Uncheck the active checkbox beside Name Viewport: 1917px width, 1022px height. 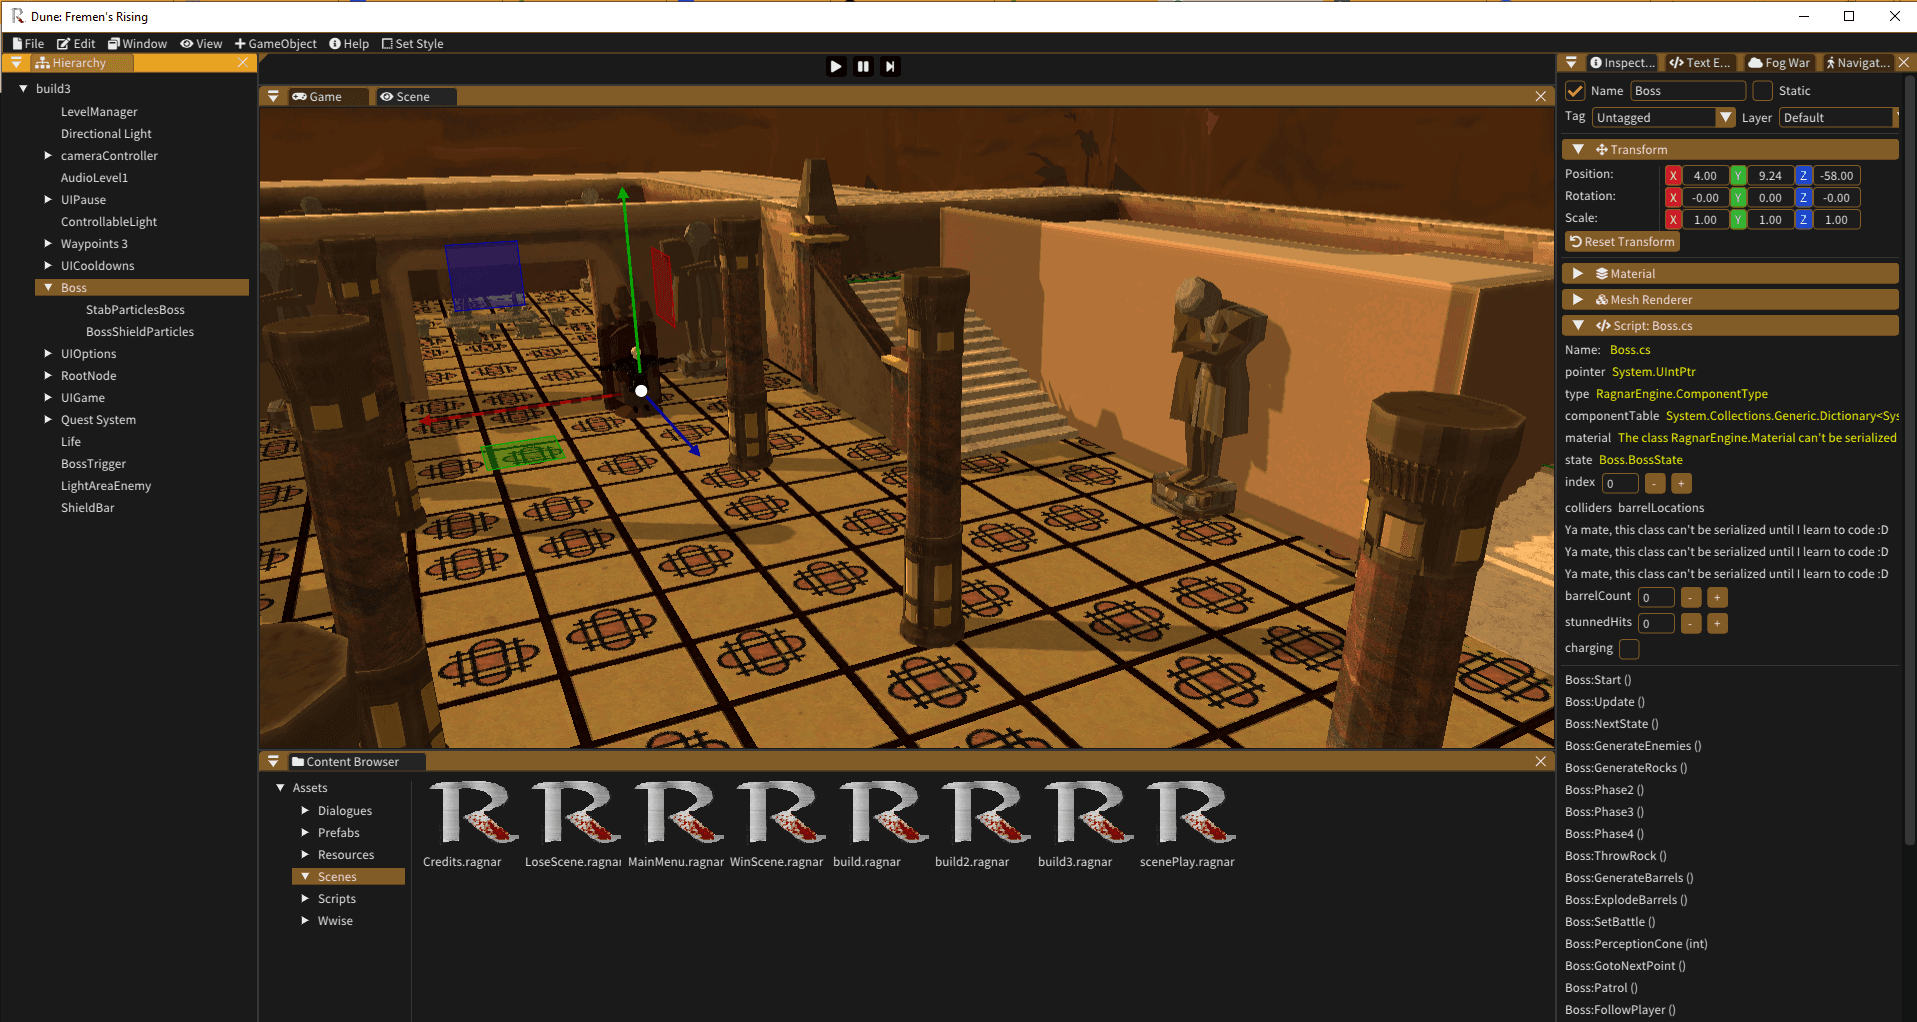(x=1575, y=91)
